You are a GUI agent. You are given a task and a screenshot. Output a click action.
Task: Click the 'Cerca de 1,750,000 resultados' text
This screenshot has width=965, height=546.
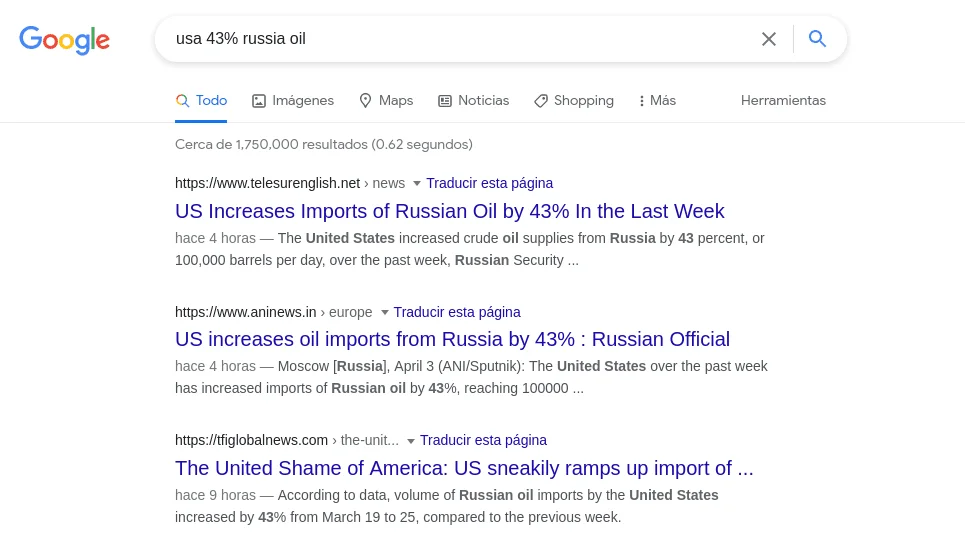324,145
